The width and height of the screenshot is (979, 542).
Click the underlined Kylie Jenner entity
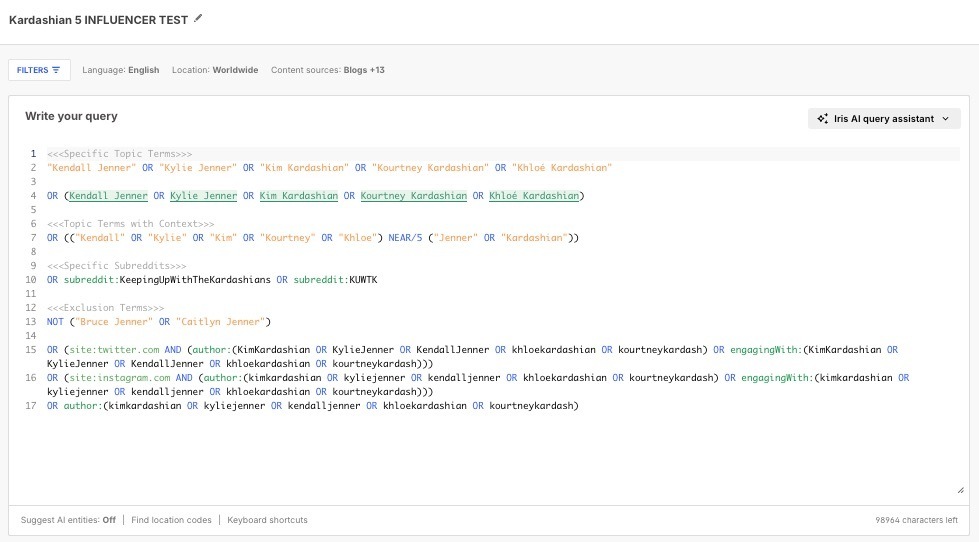coord(204,195)
